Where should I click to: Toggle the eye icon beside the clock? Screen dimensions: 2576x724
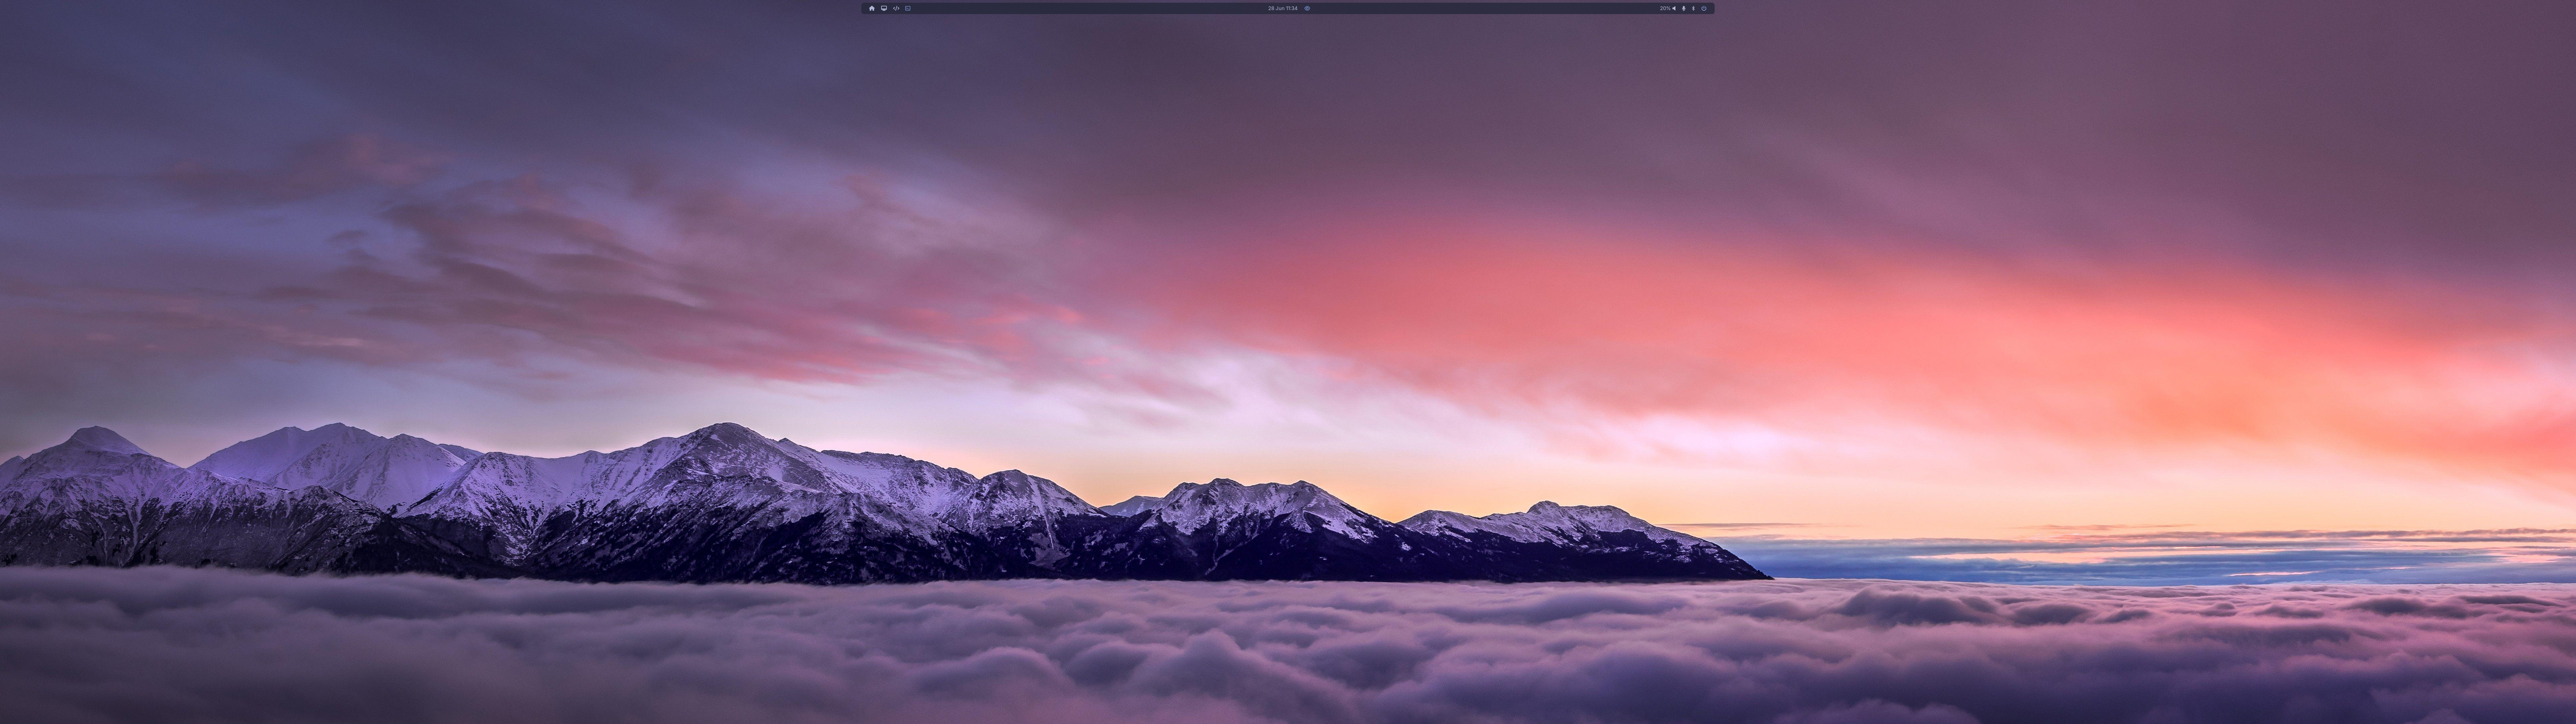coord(1307,8)
